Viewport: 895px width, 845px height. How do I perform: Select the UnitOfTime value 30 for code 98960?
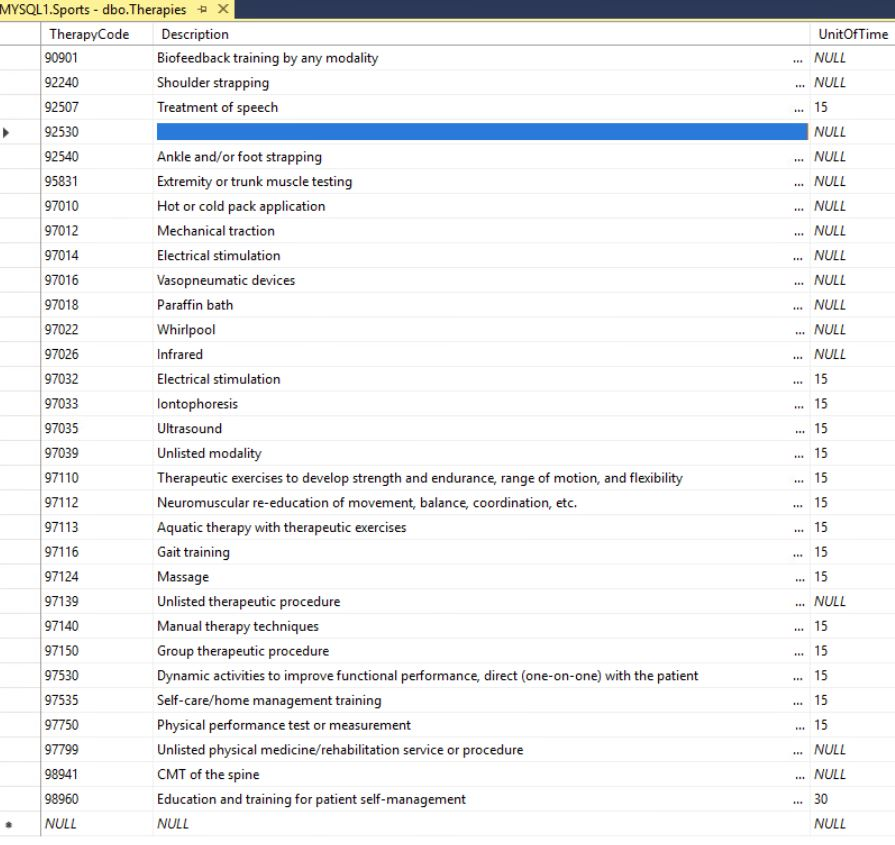845,799
